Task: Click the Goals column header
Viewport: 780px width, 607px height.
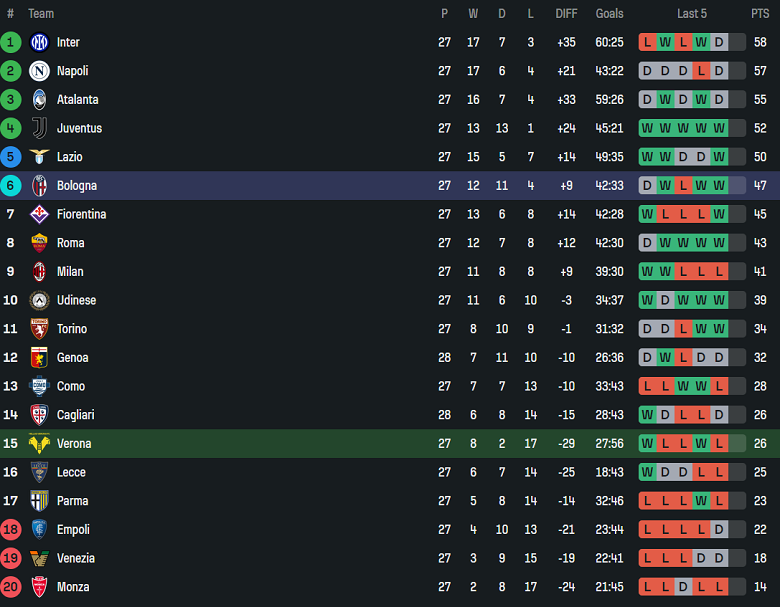Action: point(609,14)
